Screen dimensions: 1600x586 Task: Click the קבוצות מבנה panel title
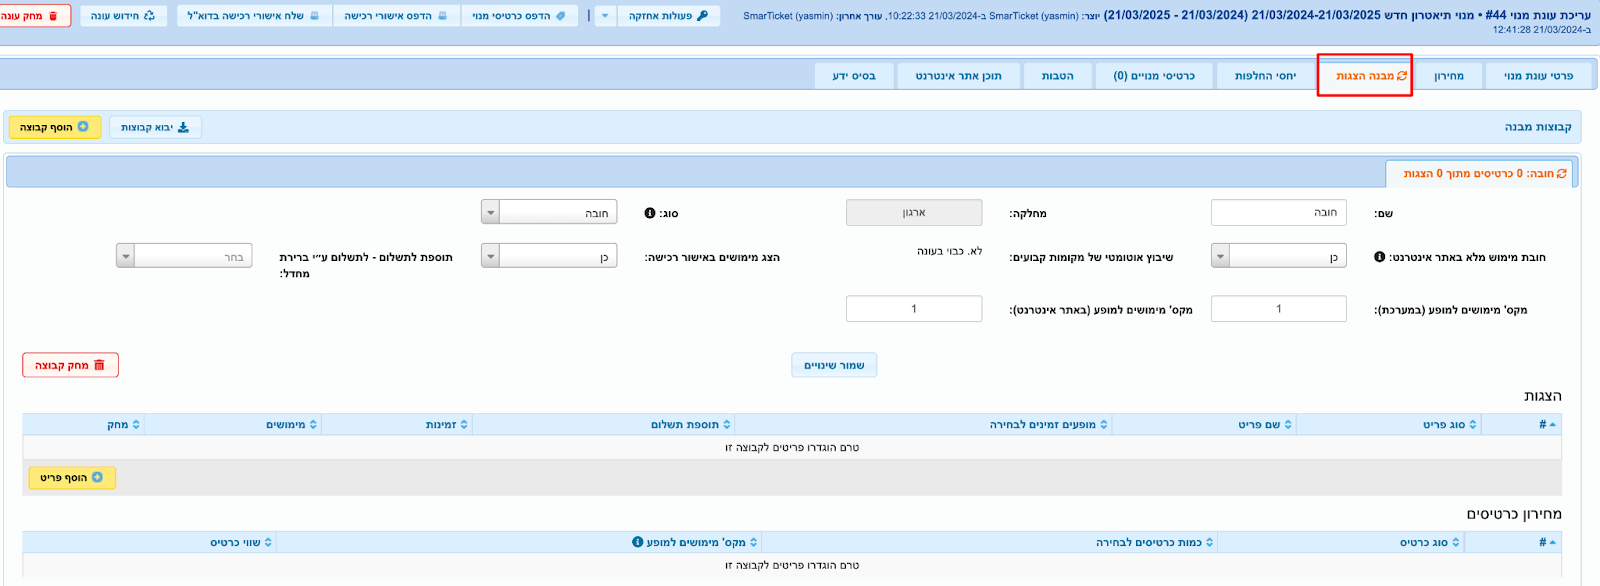coord(1538,127)
